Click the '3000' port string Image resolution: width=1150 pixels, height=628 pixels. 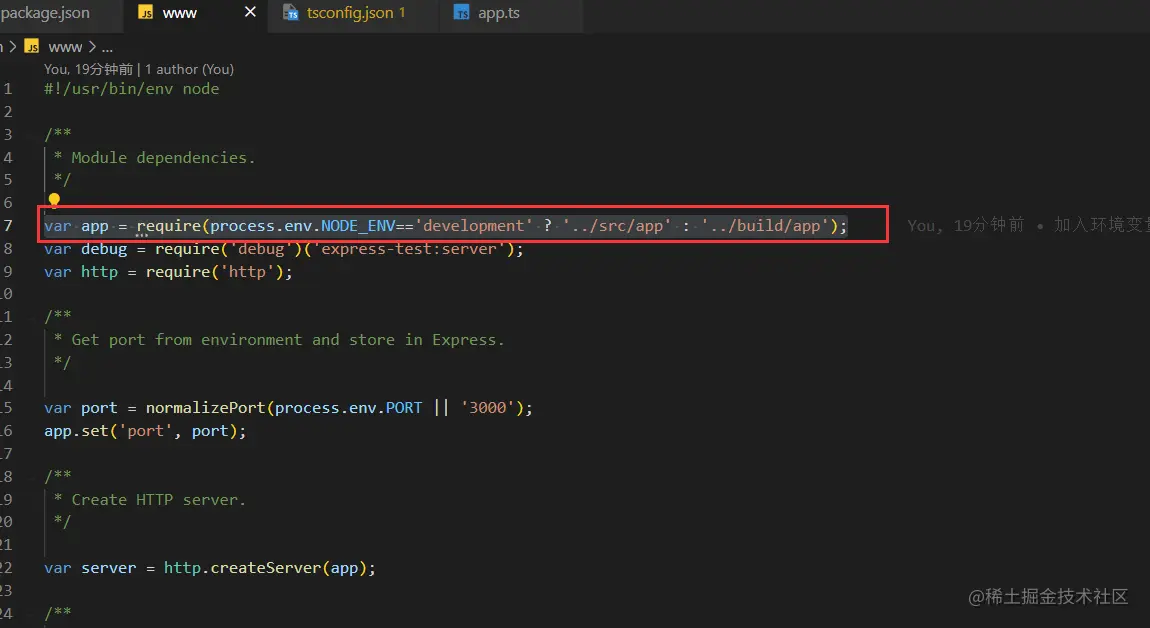[x=488, y=408]
